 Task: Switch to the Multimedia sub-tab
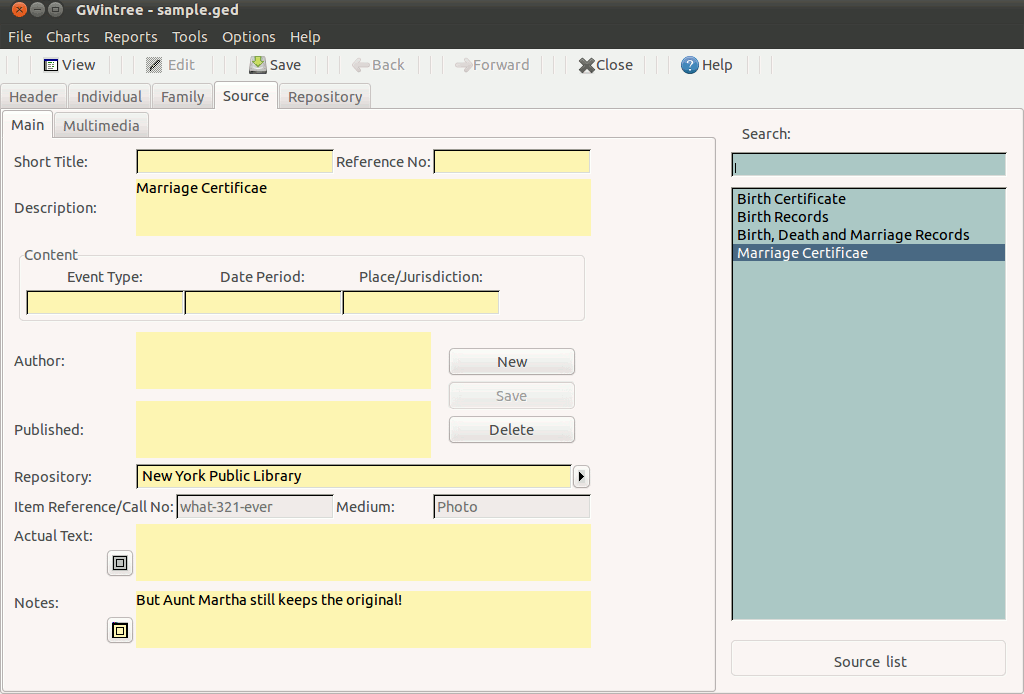[x=101, y=125]
